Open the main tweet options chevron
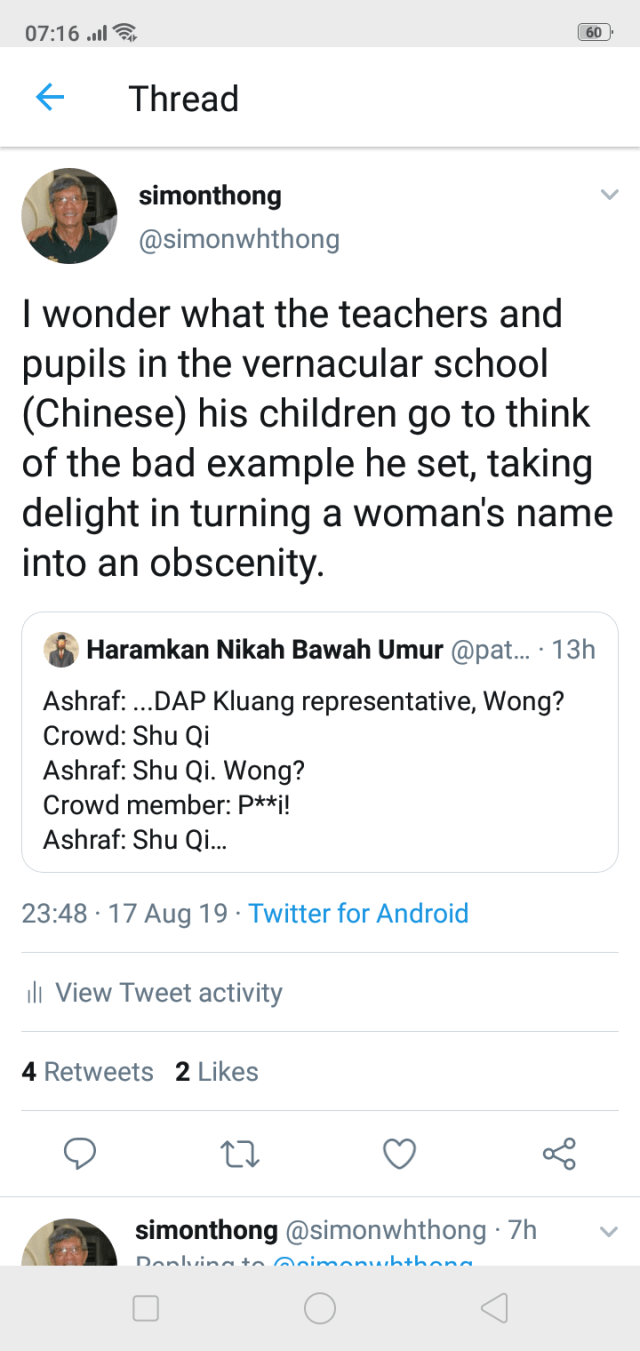The image size is (640, 1351). click(609, 195)
